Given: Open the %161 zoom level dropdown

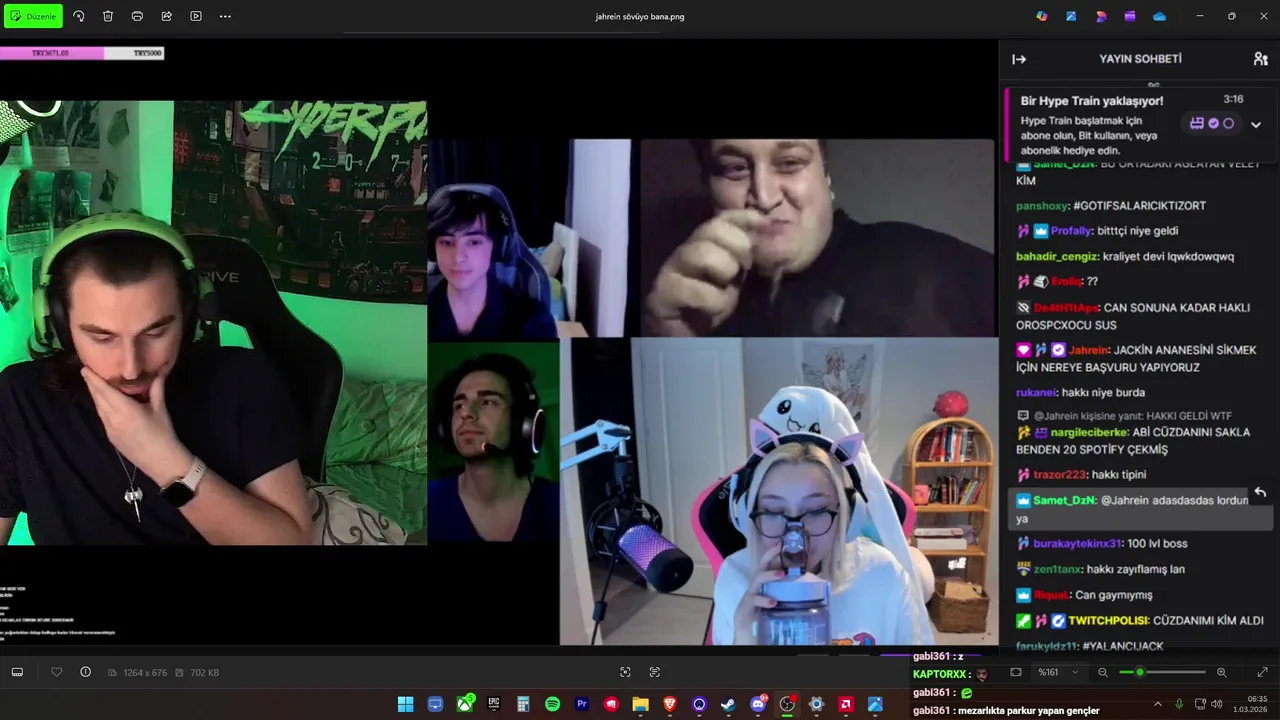Looking at the screenshot, I should click(1057, 672).
